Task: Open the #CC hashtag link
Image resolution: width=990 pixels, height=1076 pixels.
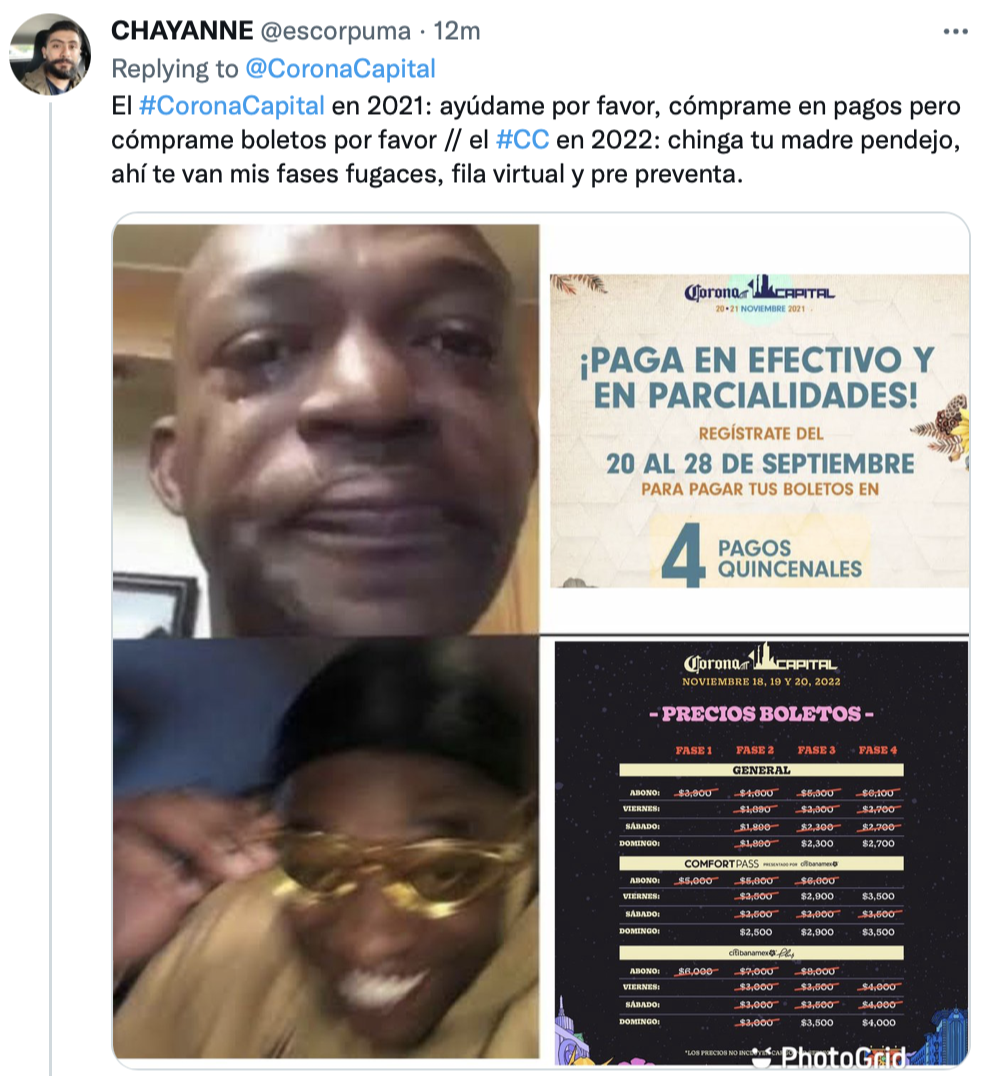Action: [x=522, y=140]
